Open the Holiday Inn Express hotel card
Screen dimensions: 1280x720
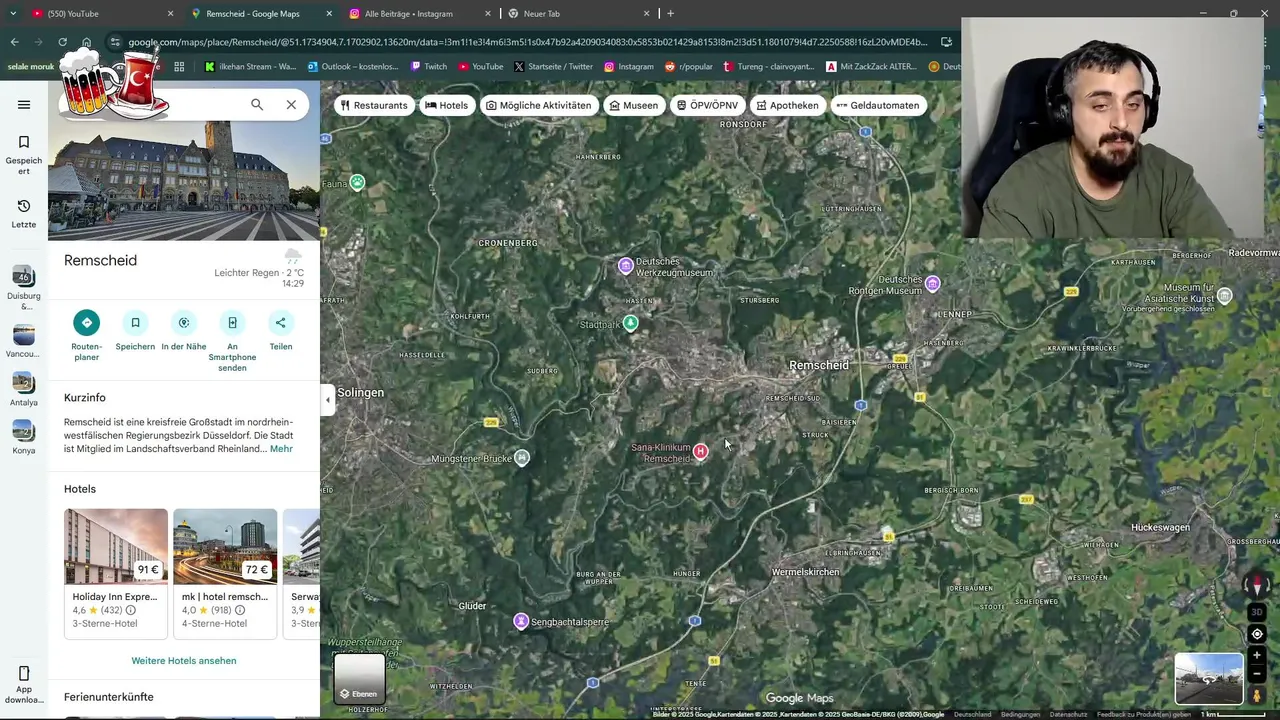[116, 573]
